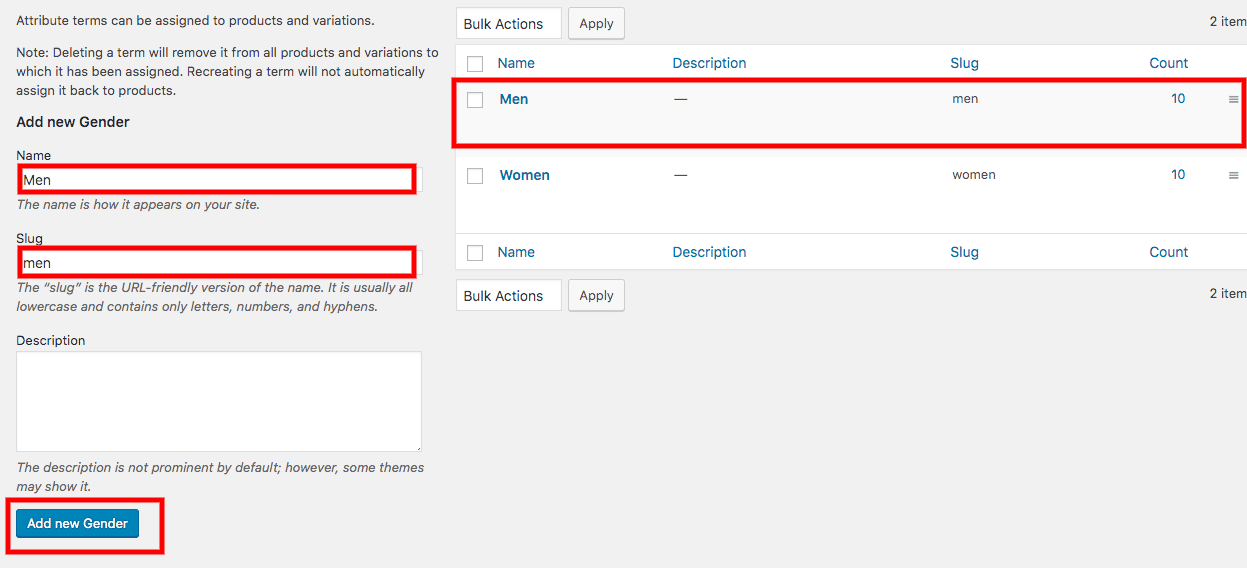Tick the checkbox beside Women term
Image resolution: width=1247 pixels, height=568 pixels.
click(x=475, y=175)
